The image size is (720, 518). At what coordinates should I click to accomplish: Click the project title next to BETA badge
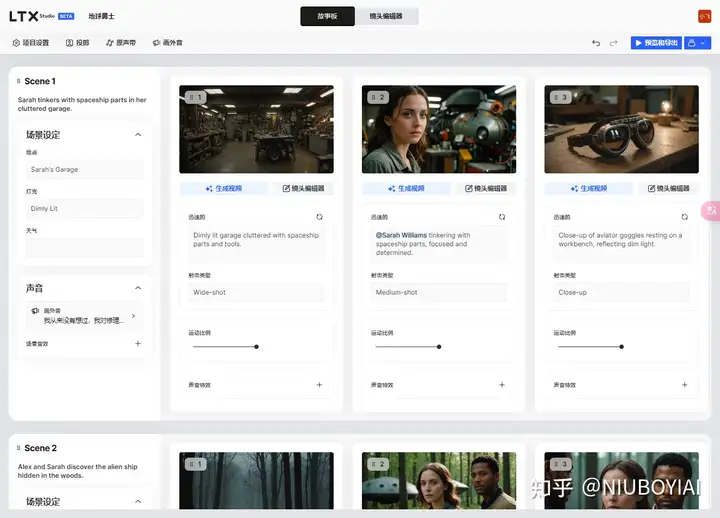(x=101, y=16)
